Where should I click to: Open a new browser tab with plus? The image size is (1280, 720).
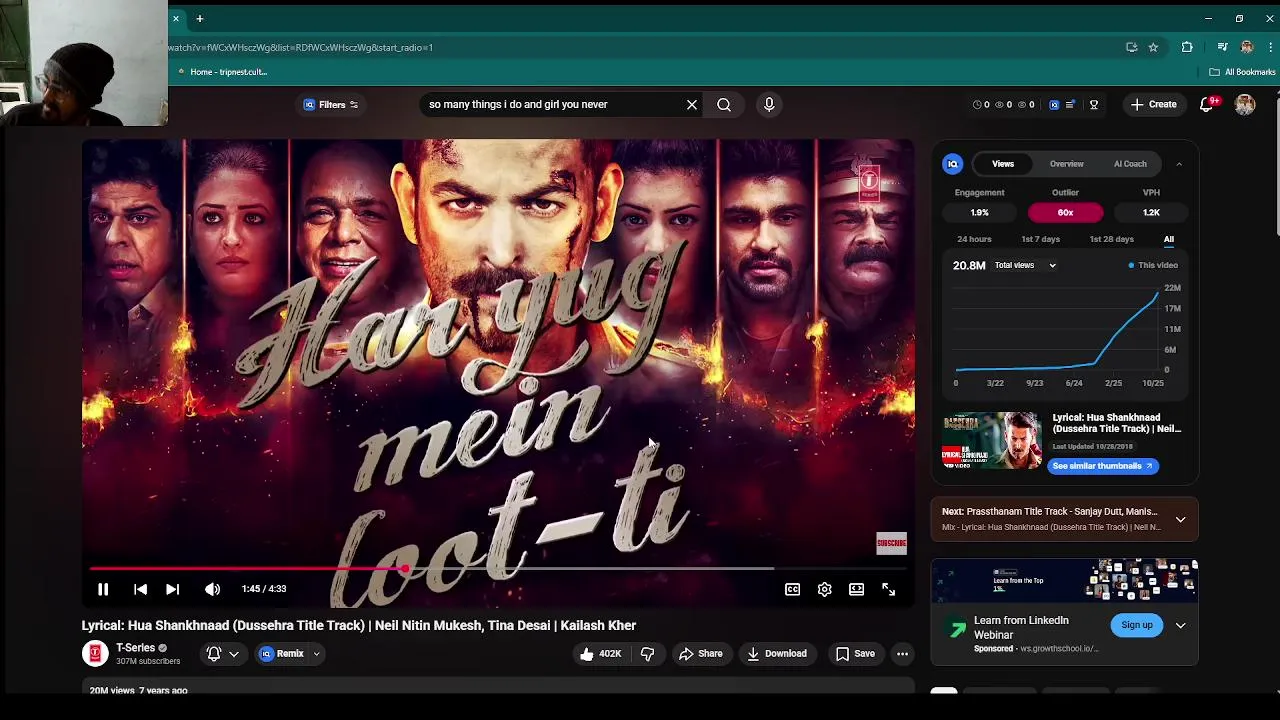[x=199, y=18]
